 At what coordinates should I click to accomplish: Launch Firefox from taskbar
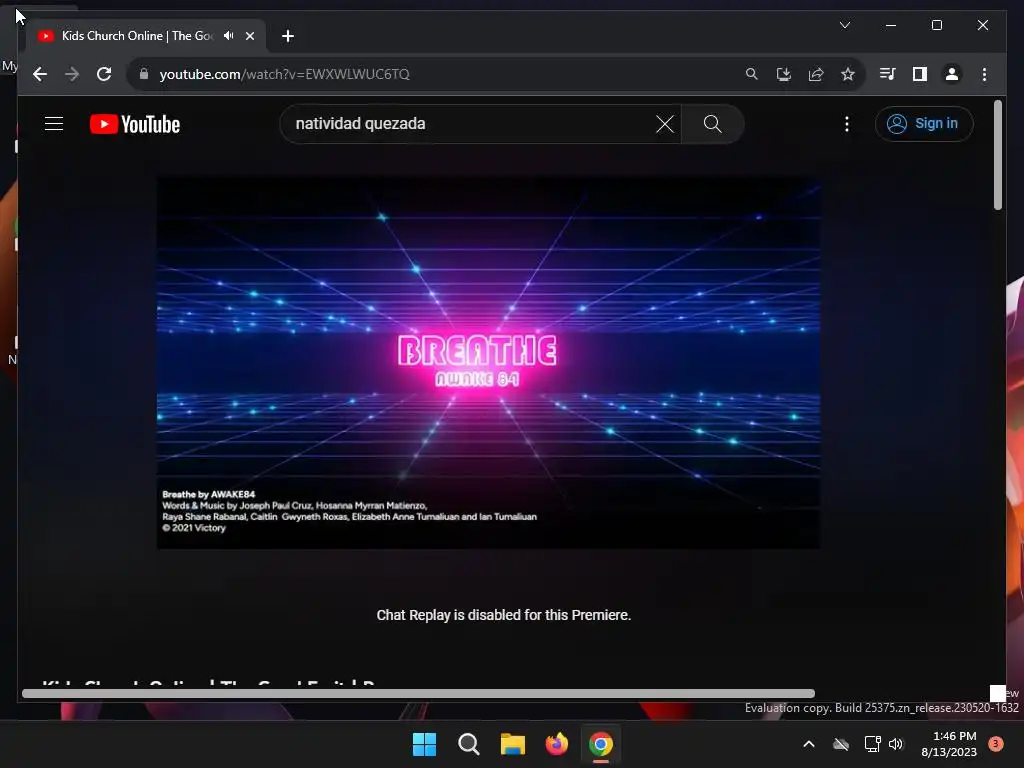(x=556, y=744)
